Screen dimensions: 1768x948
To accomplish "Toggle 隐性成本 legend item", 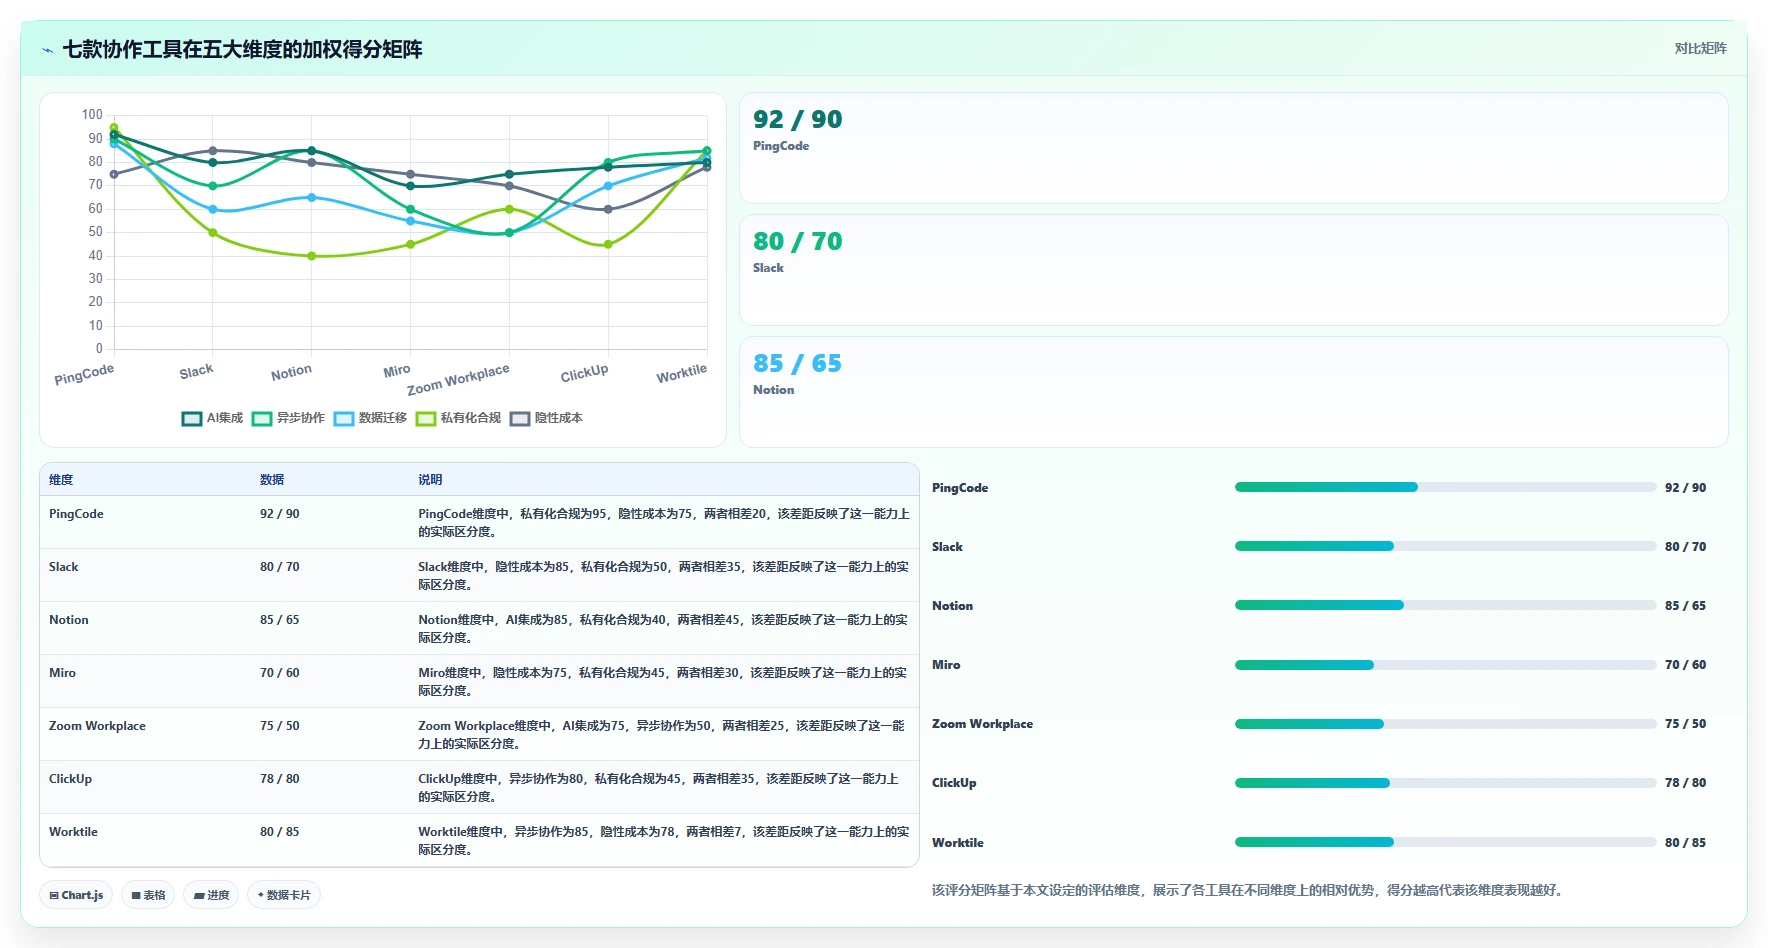I will [547, 419].
